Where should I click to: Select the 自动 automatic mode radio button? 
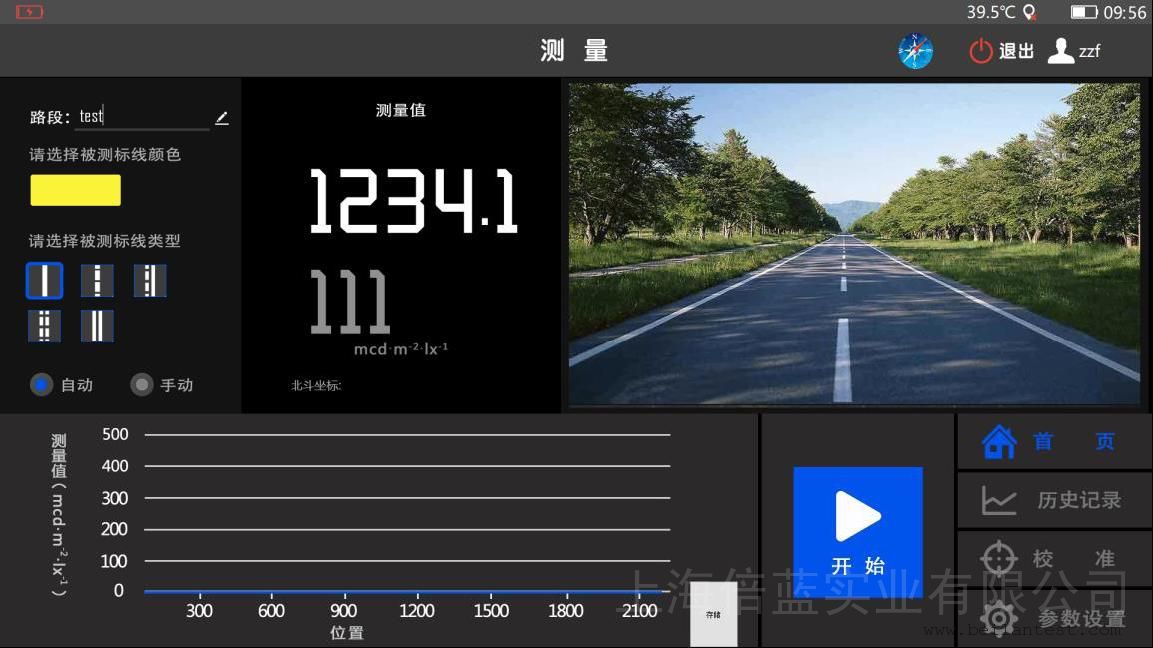(x=42, y=385)
